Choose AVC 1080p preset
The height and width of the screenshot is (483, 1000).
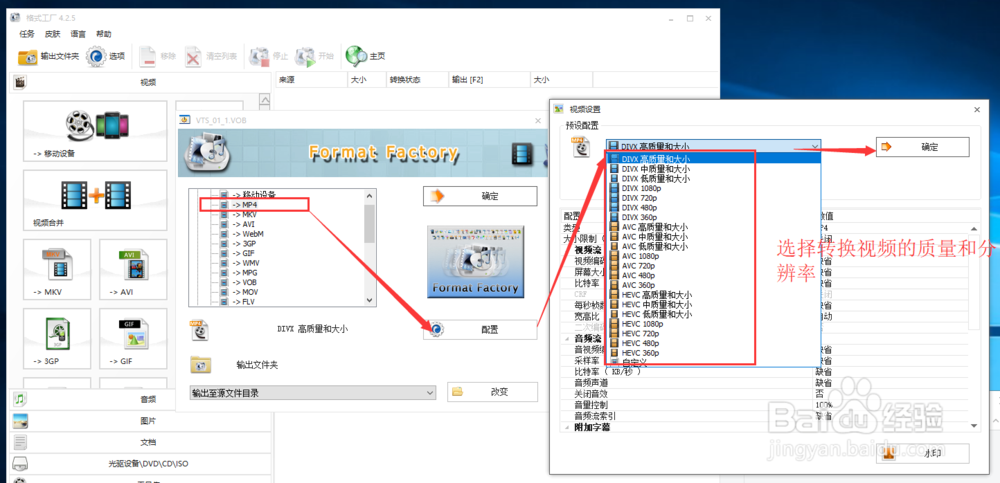tap(713, 256)
